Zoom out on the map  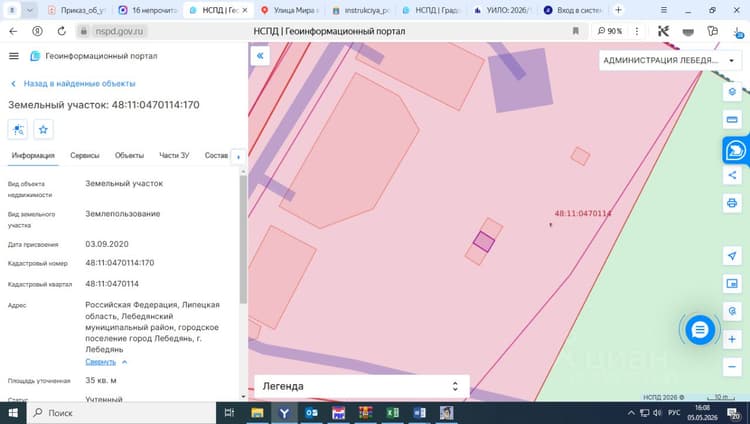(x=732, y=367)
